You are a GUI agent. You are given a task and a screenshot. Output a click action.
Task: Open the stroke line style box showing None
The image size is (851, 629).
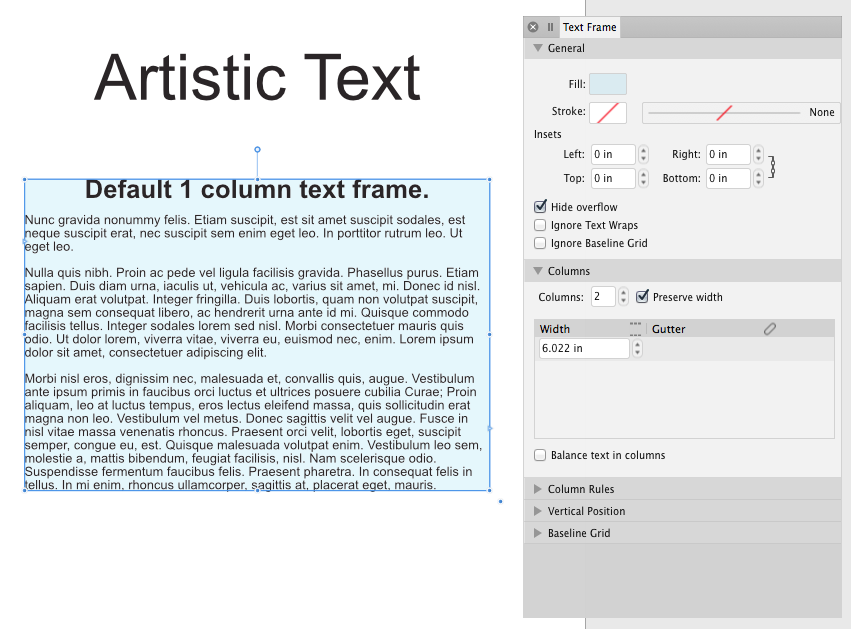pyautogui.click(x=741, y=112)
